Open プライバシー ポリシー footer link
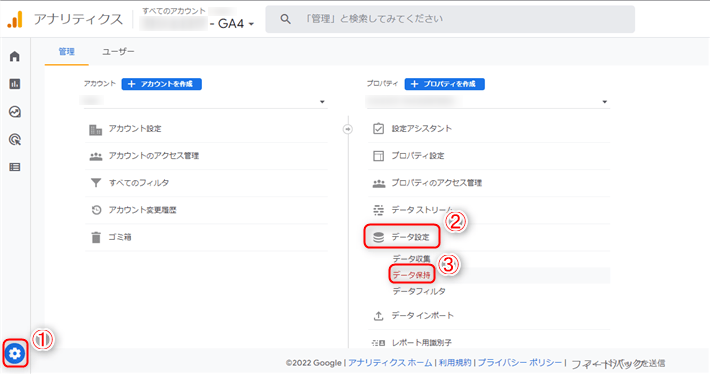Viewport: 710px width, 374px height. (x=520, y=363)
